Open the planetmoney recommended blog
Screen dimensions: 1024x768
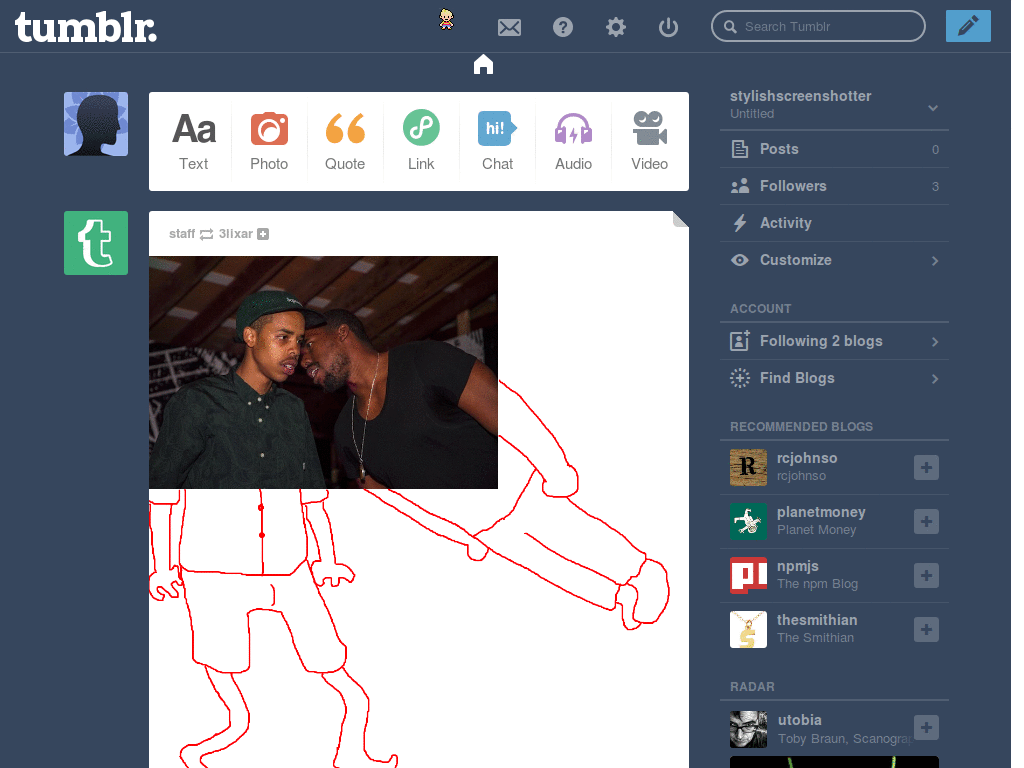point(821,513)
